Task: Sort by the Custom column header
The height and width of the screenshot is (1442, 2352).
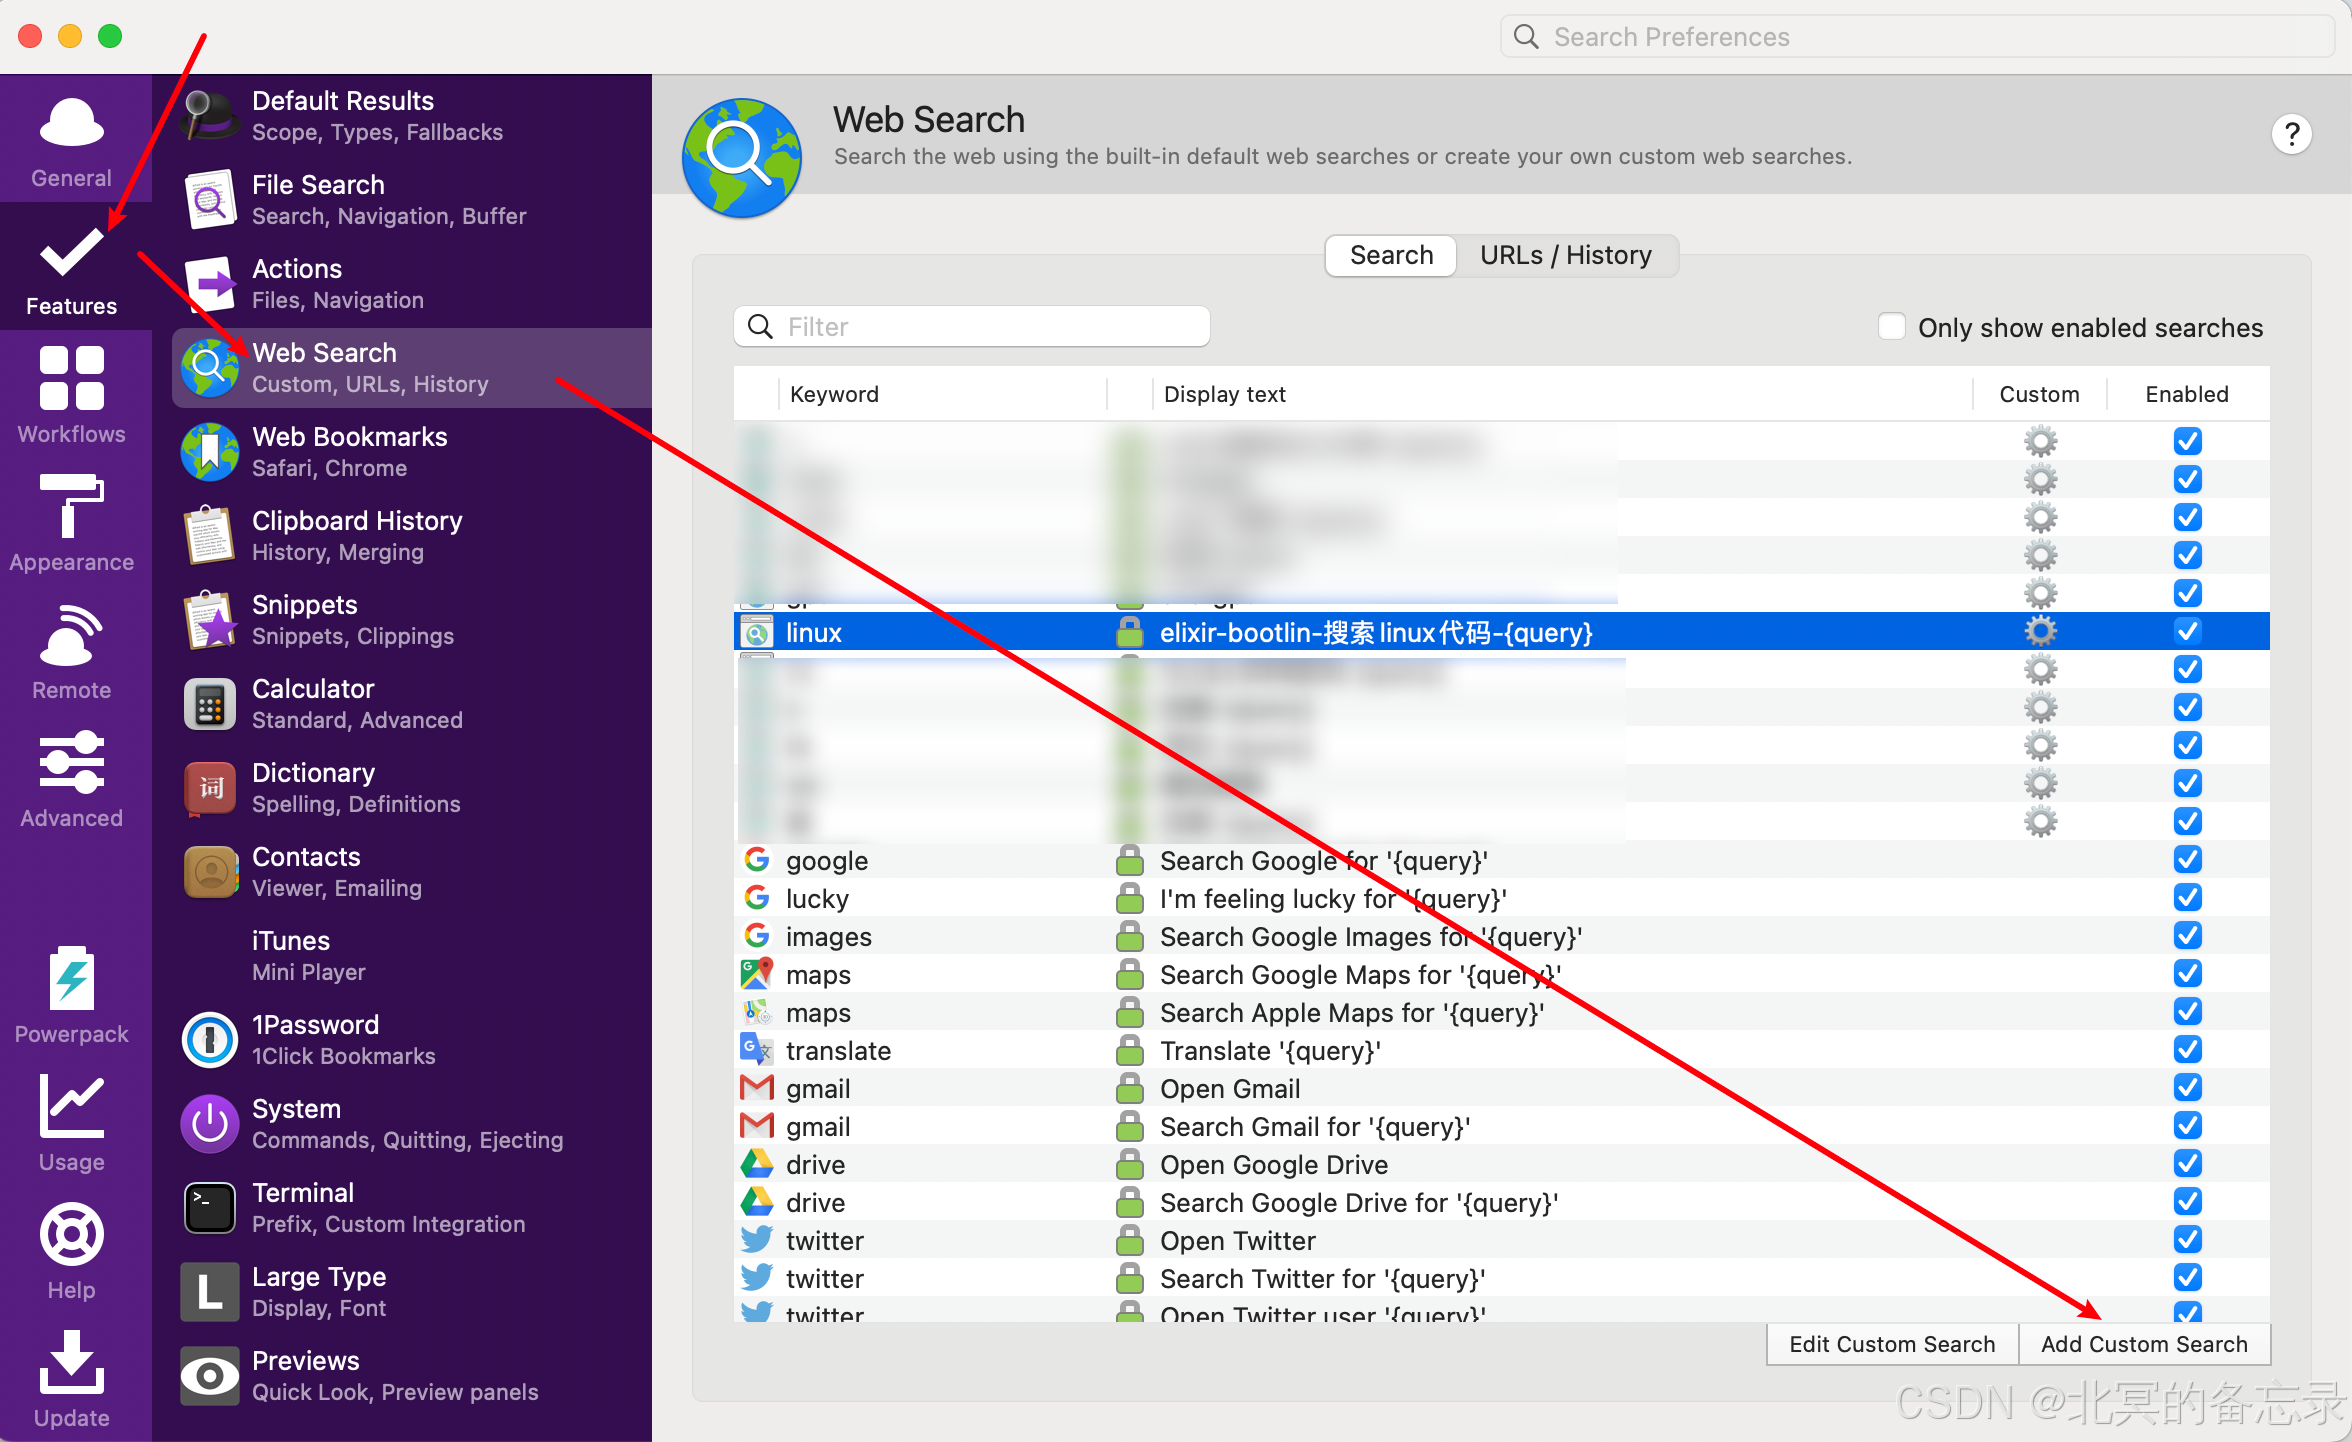Action: point(2040,394)
